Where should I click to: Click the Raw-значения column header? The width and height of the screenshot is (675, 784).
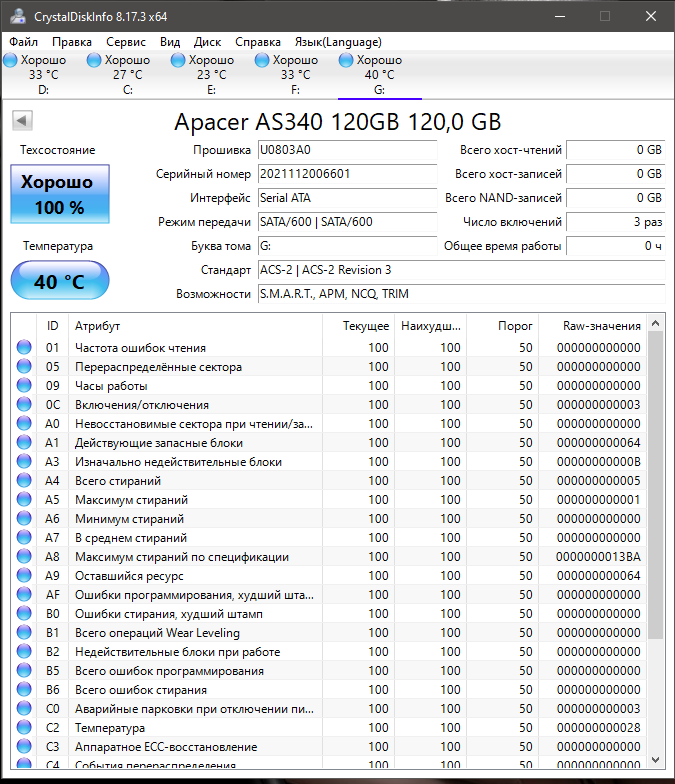click(x=592, y=326)
